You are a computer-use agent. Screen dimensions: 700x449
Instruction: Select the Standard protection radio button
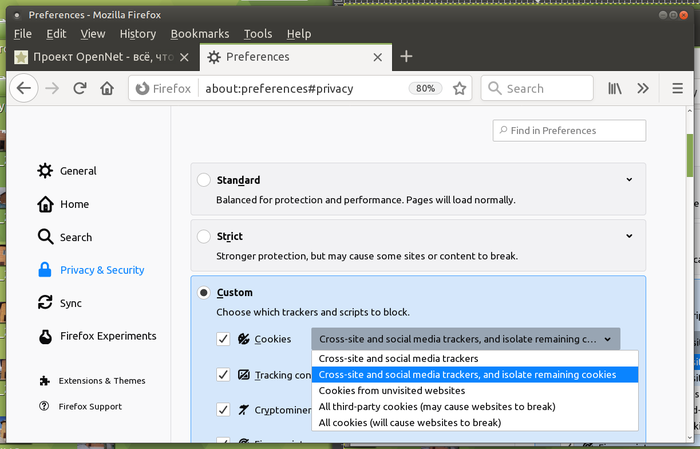tap(204, 180)
